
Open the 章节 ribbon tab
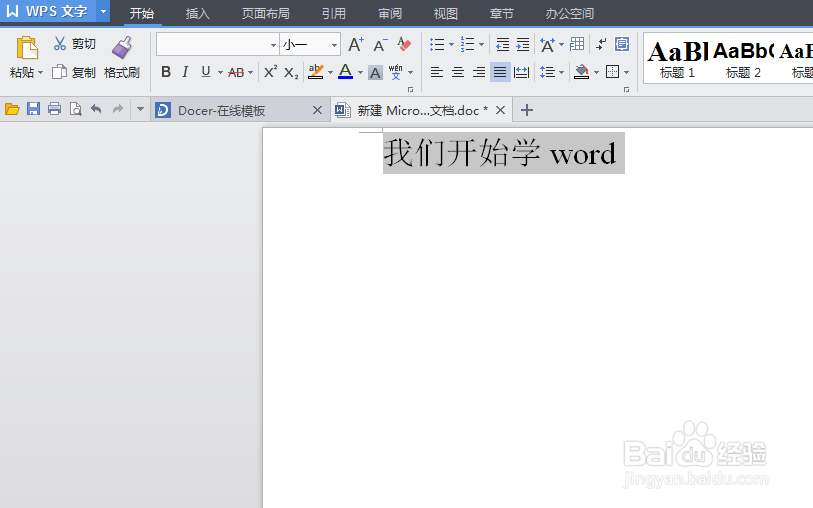tap(502, 13)
